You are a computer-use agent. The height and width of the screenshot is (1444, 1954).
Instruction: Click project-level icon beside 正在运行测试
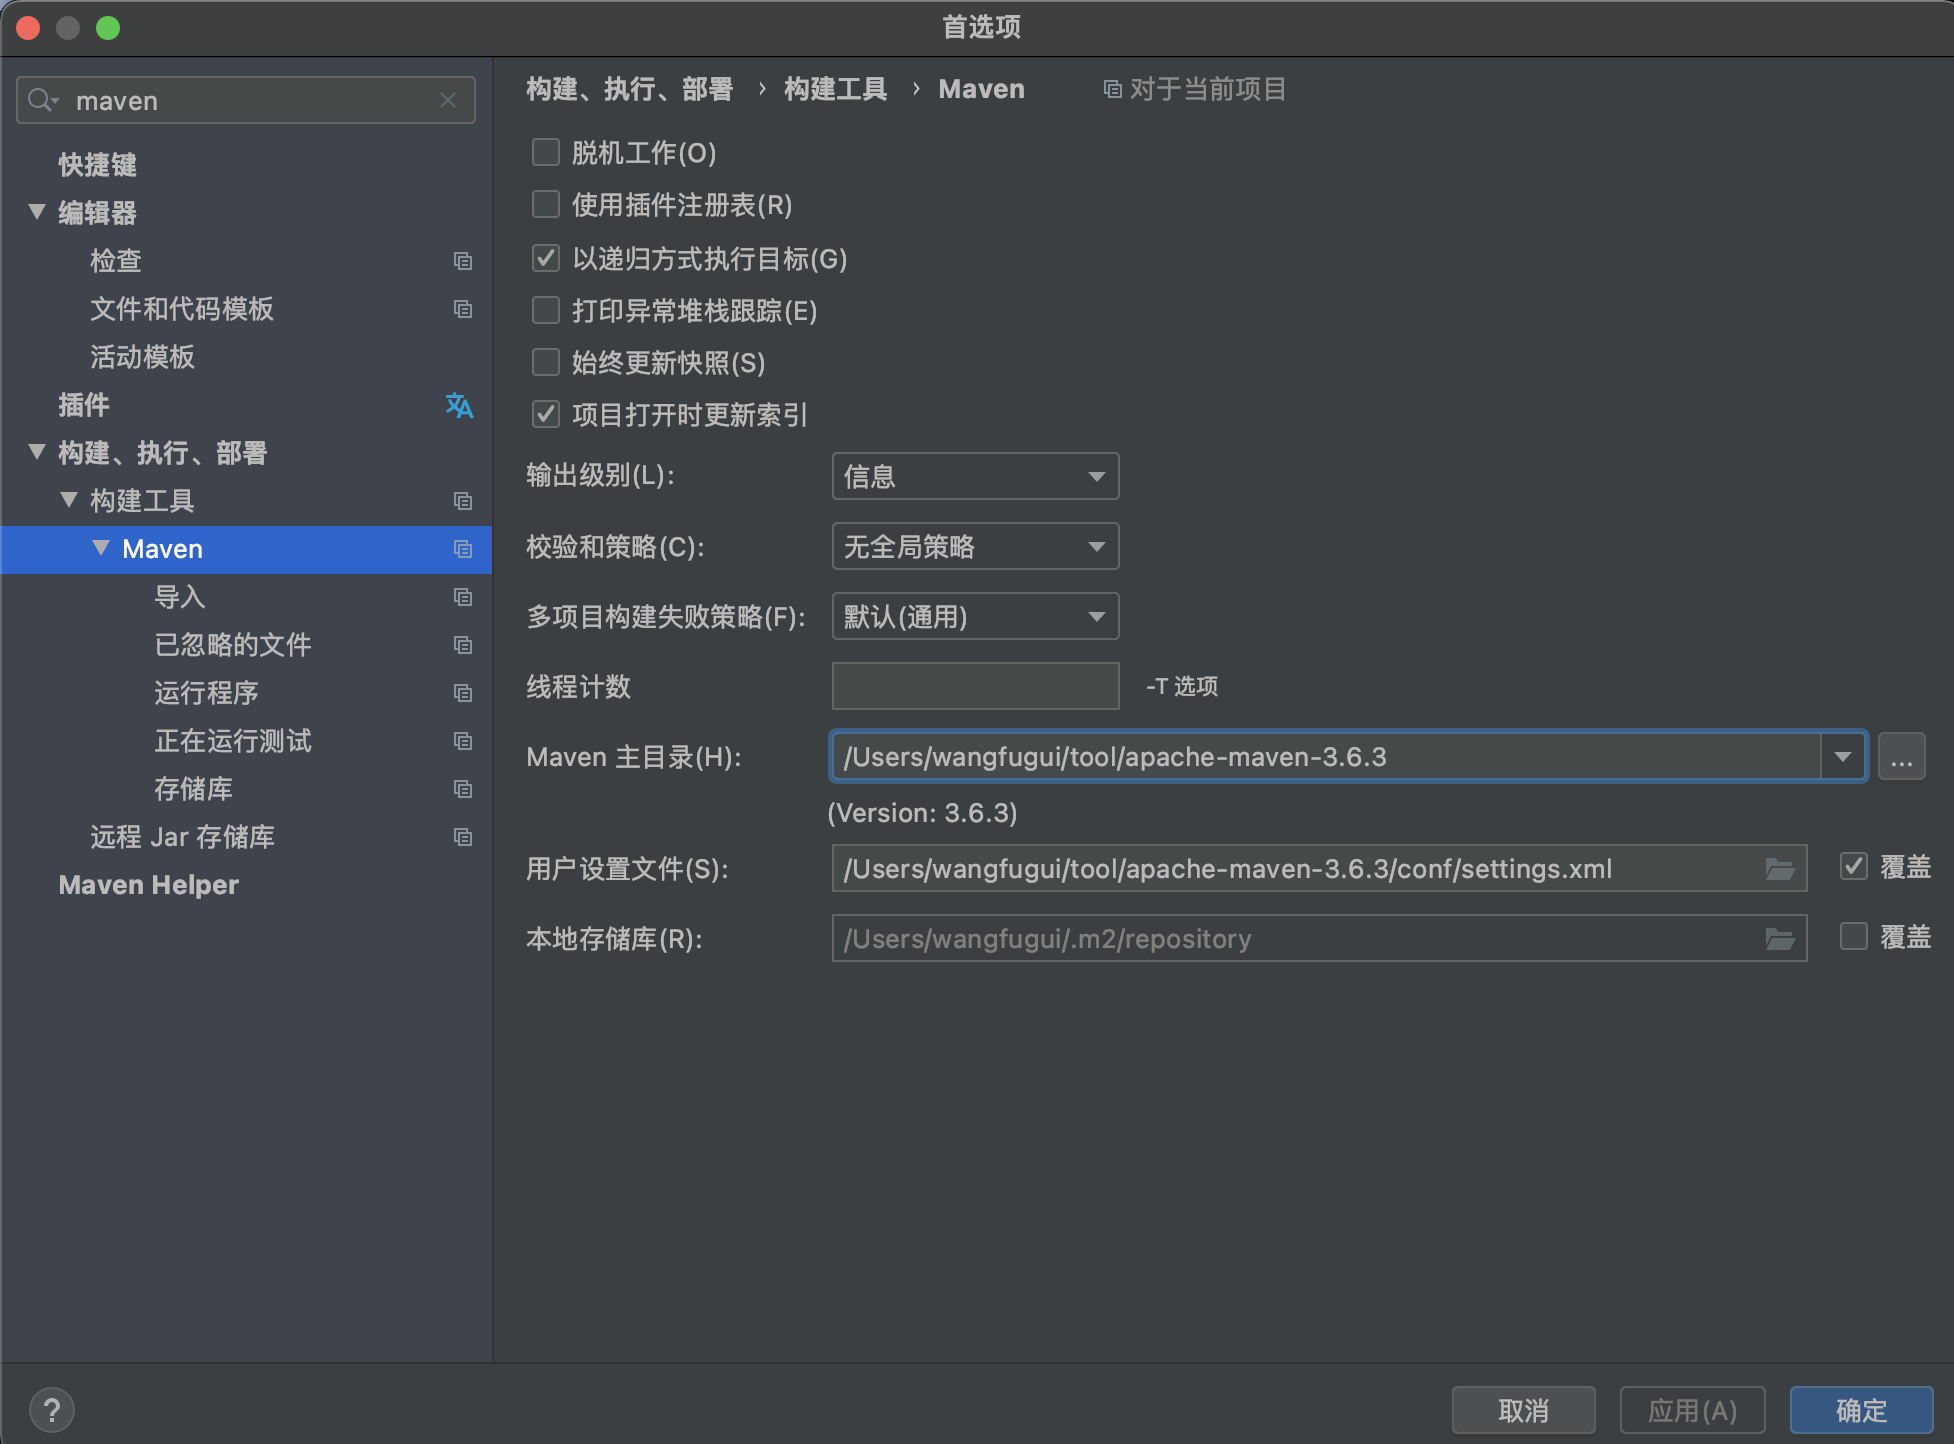[x=462, y=741]
